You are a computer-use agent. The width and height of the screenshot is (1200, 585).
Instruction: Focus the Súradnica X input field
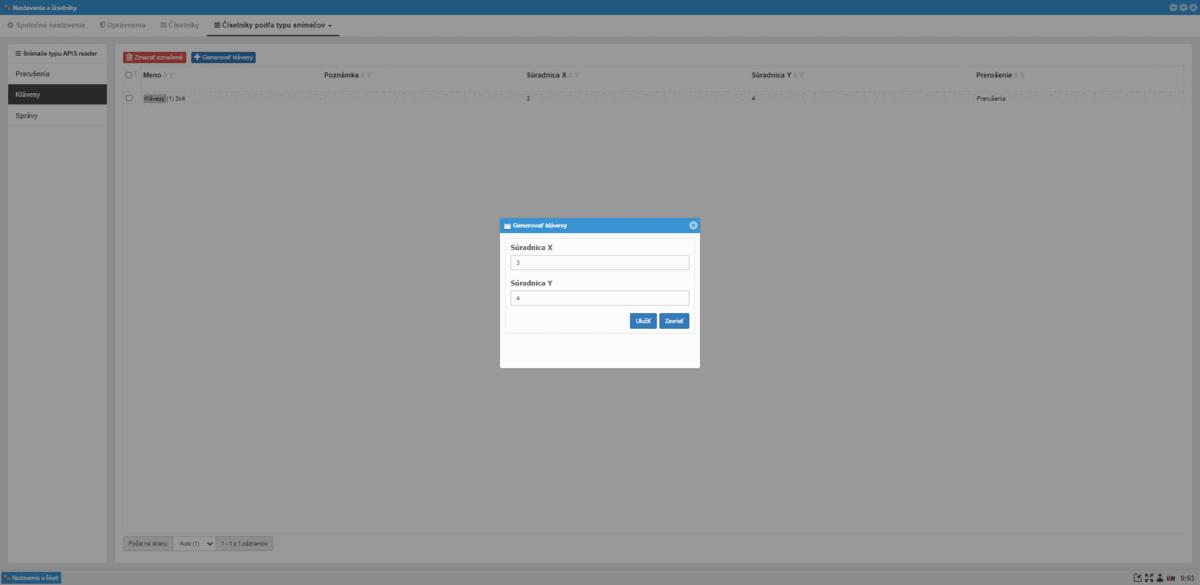599,263
